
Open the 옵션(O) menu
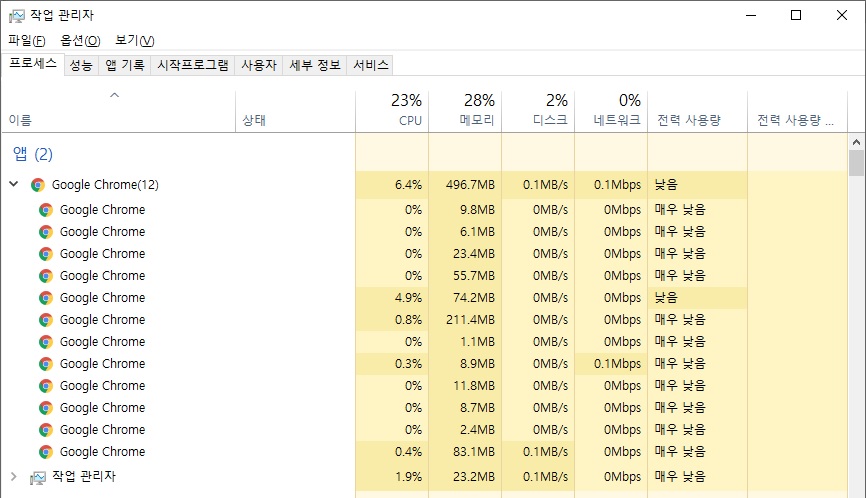[80, 40]
